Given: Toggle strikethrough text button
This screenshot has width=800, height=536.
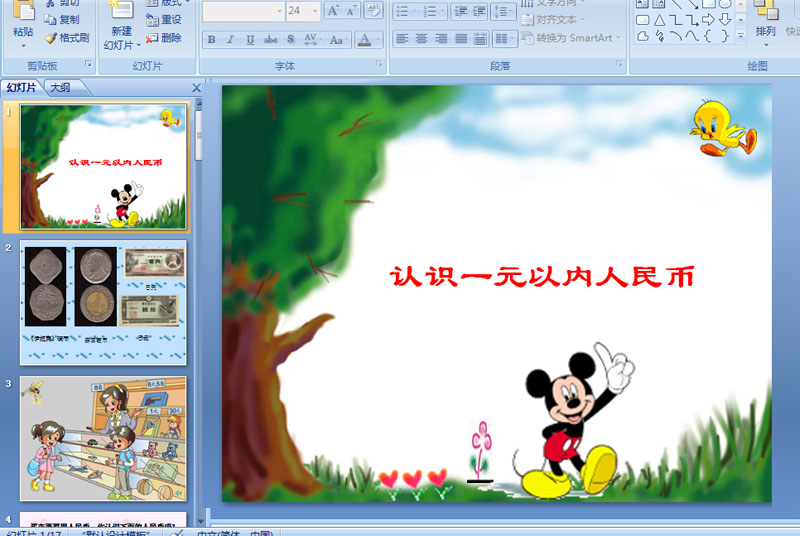Looking at the screenshot, I should coord(270,39).
